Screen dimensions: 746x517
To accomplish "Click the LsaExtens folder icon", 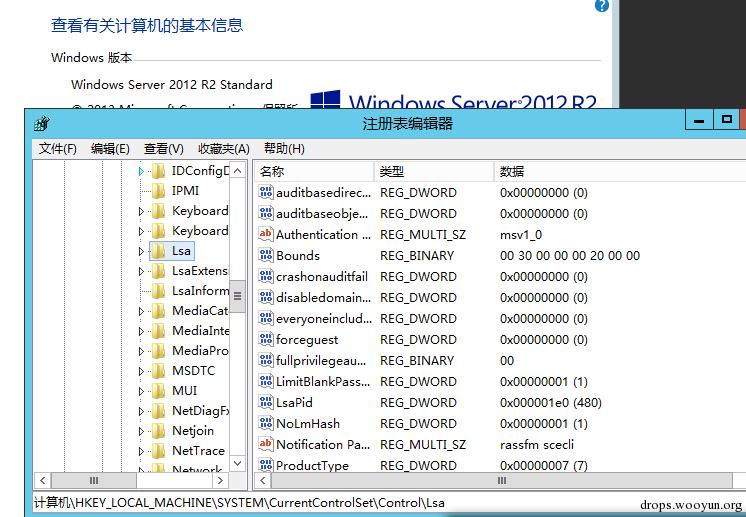I will 158,271.
